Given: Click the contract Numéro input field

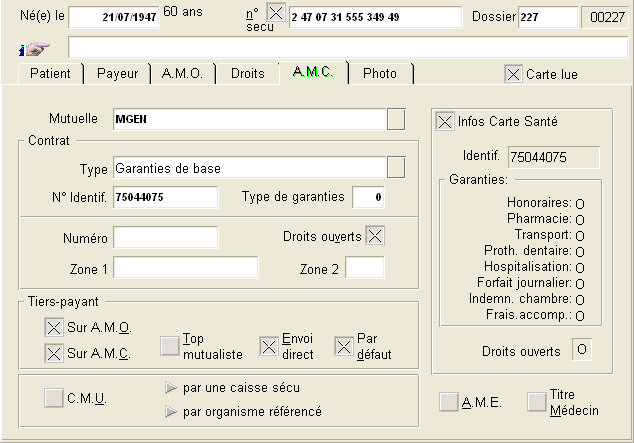Looking at the screenshot, I should tap(165, 237).
